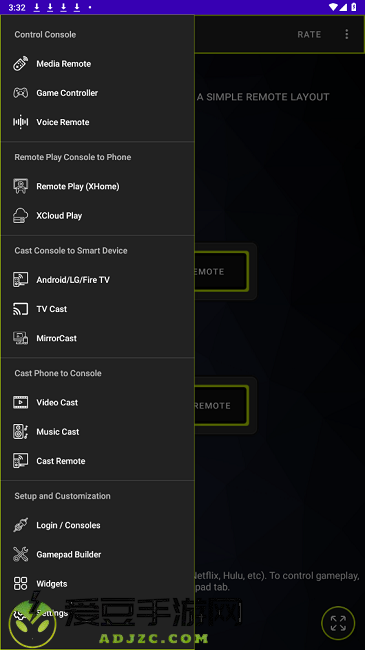Click the RATE button
The height and width of the screenshot is (650, 365).
click(x=309, y=34)
